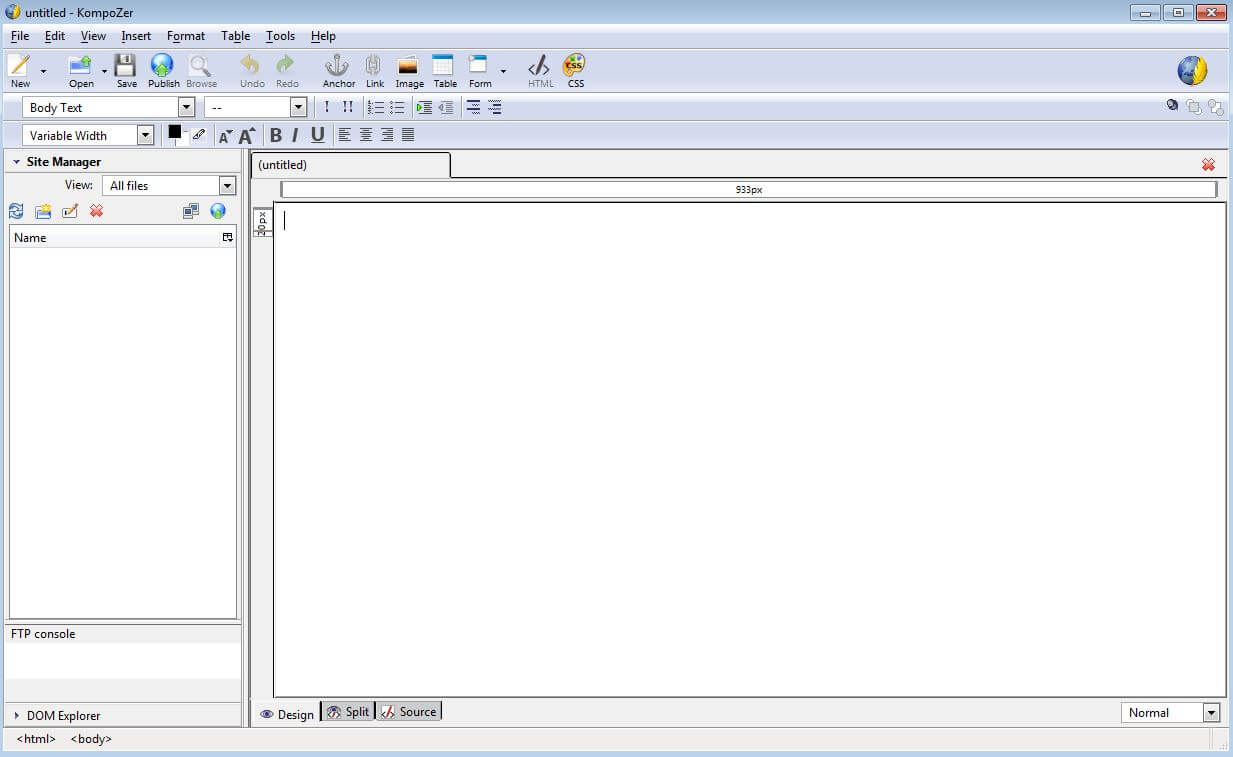
Task: Open the View menu
Action: (x=93, y=36)
